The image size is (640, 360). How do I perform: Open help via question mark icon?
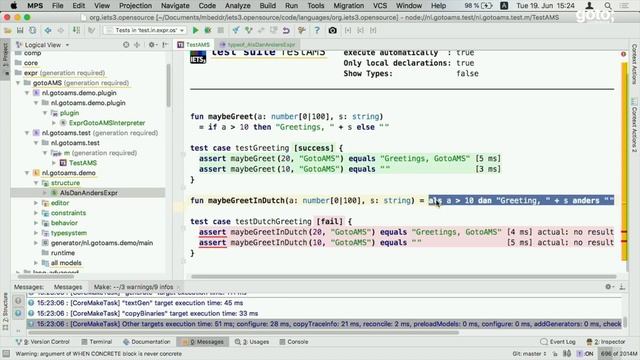pos(317,31)
